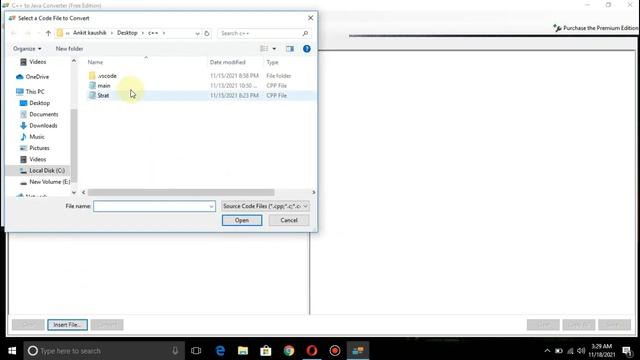Open the Source Code Files filter dropdown
The width and height of the screenshot is (640, 360).
point(265,207)
